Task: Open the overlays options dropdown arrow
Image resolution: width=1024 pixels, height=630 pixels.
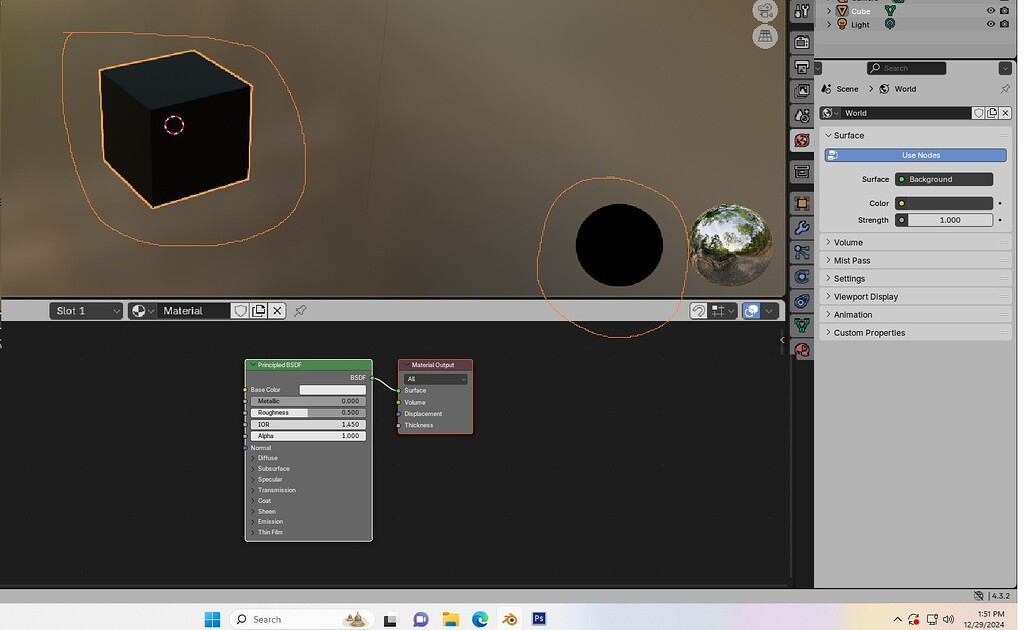Action: click(769, 311)
